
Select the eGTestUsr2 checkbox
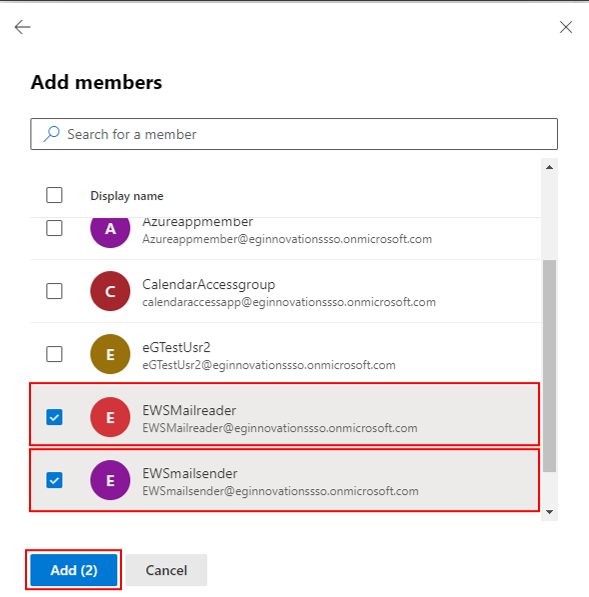[x=54, y=354]
